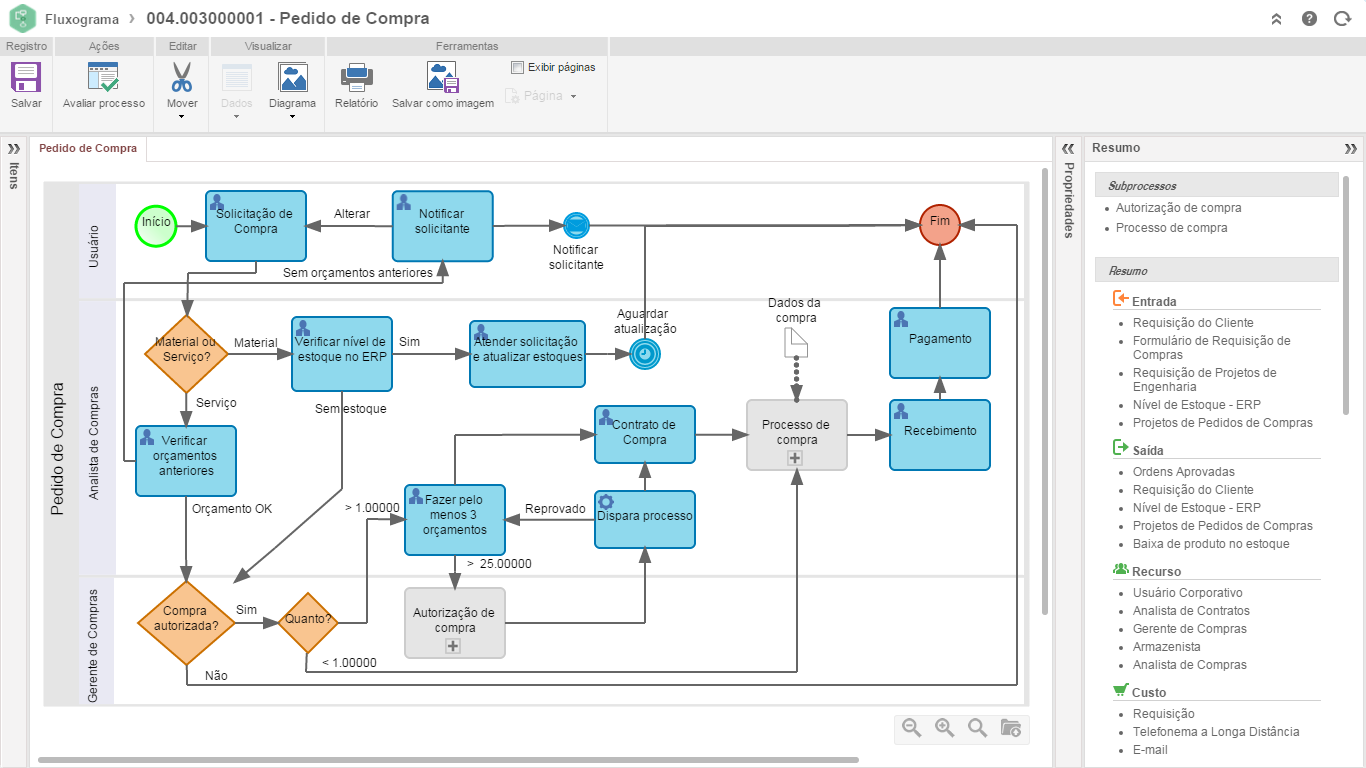The height and width of the screenshot is (768, 1366).
Task: Open the Diagrama dropdown menu
Action: [x=292, y=116]
